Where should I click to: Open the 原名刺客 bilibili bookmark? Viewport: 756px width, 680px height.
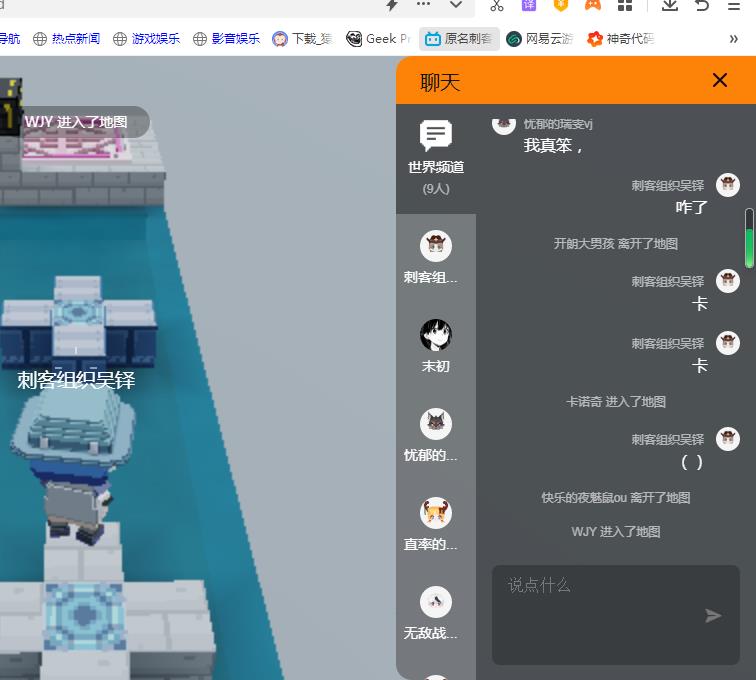coord(459,39)
